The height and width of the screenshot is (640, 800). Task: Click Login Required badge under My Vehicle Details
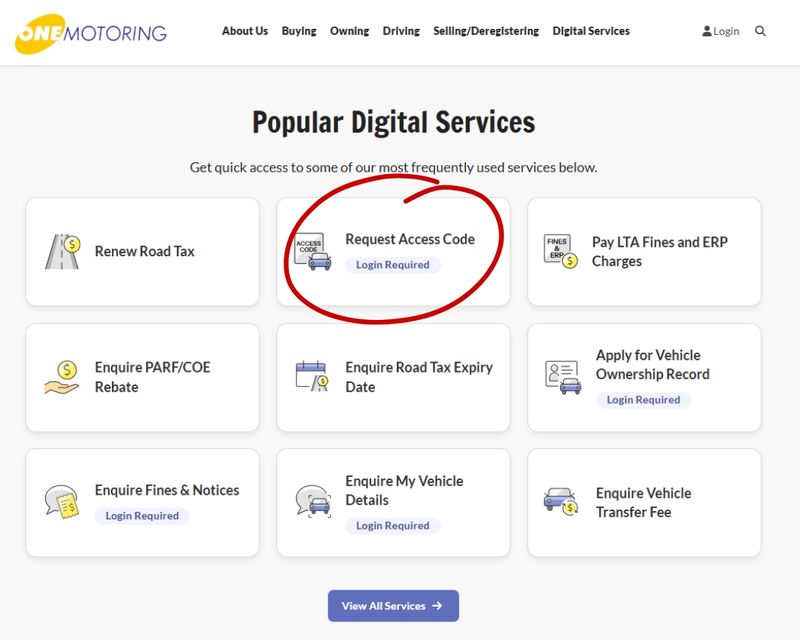(x=393, y=526)
